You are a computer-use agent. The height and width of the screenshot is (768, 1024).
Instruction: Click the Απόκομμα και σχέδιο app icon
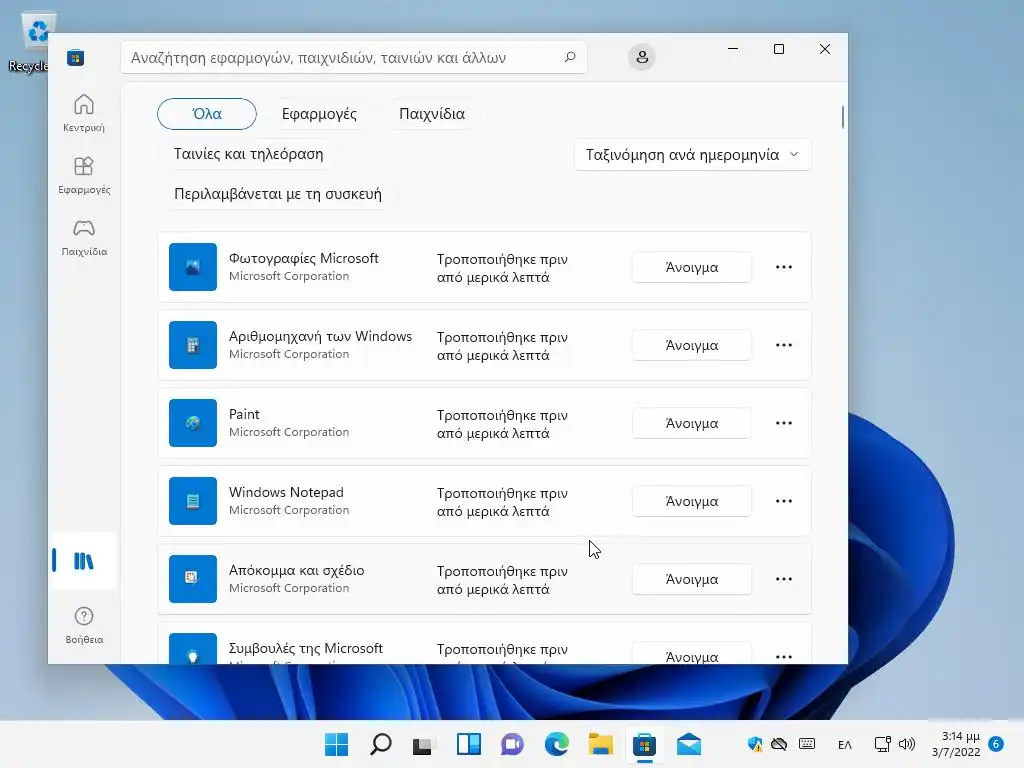pos(193,579)
